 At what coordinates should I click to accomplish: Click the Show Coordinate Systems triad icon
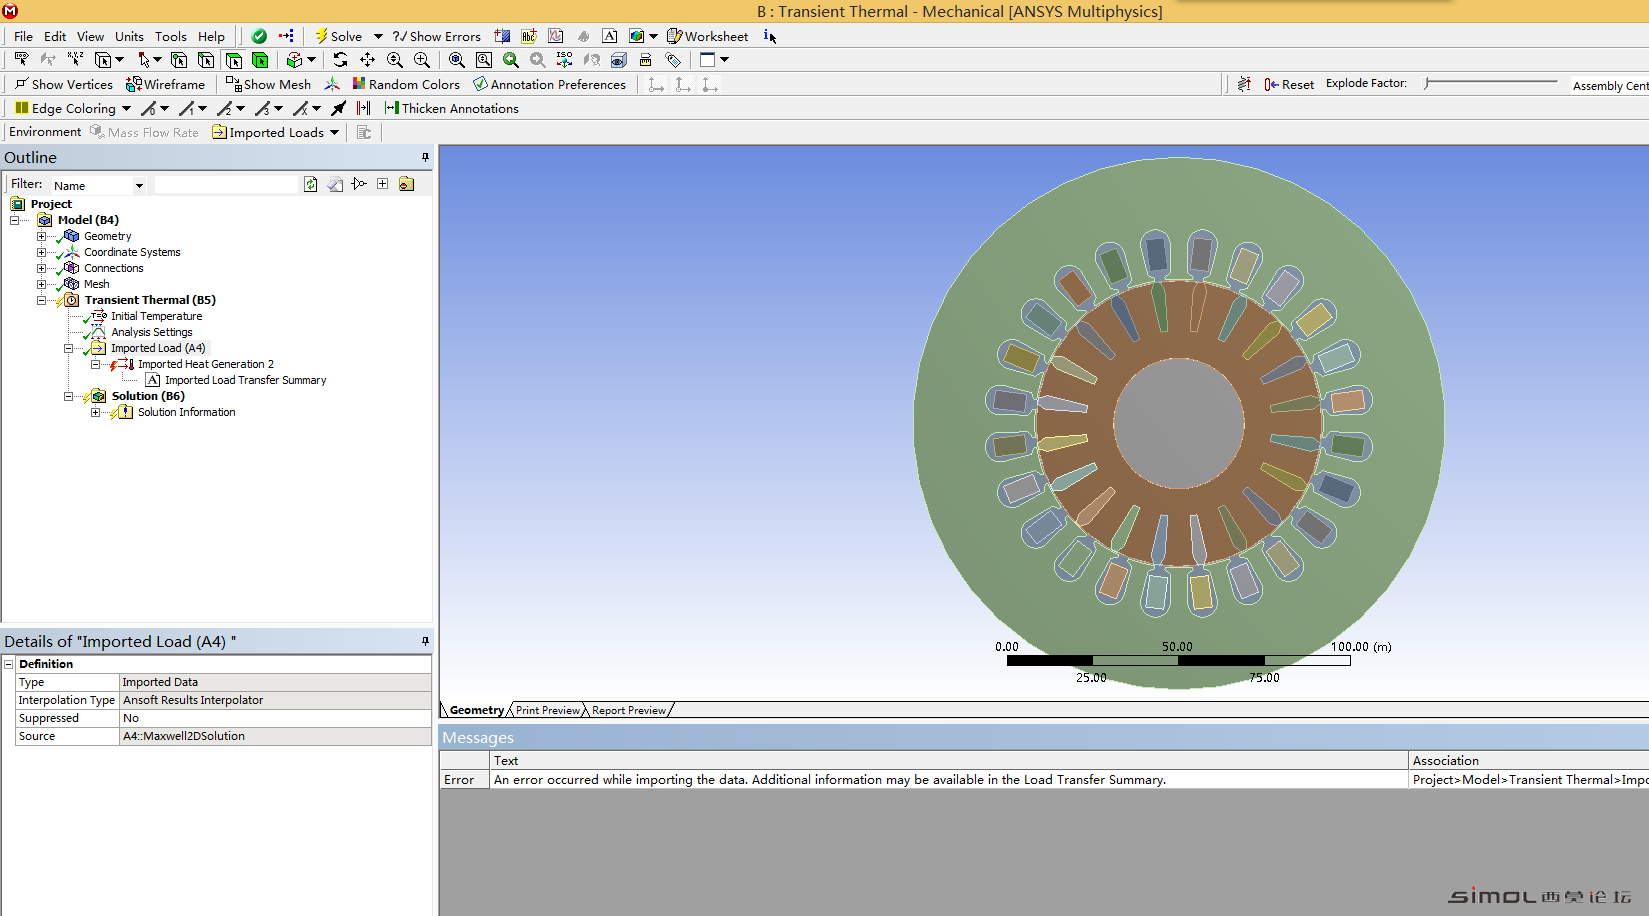332,84
